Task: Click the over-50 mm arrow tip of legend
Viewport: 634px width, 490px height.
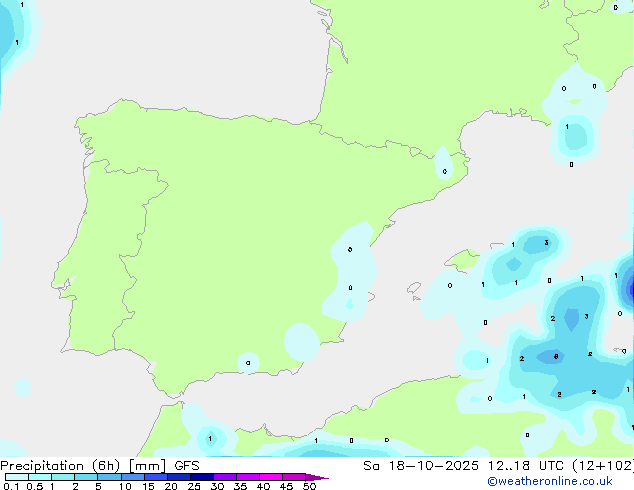Action: [x=317, y=477]
